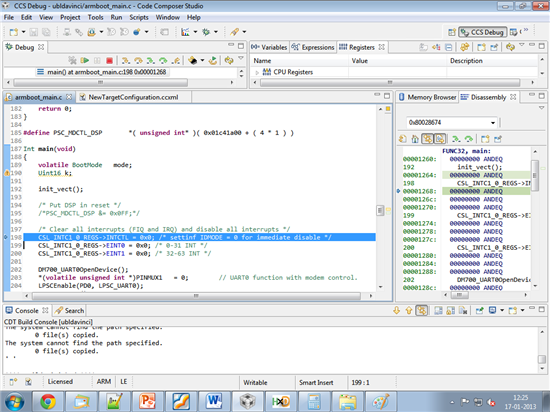Expand the CPU Registers tree node

pos(257,72)
